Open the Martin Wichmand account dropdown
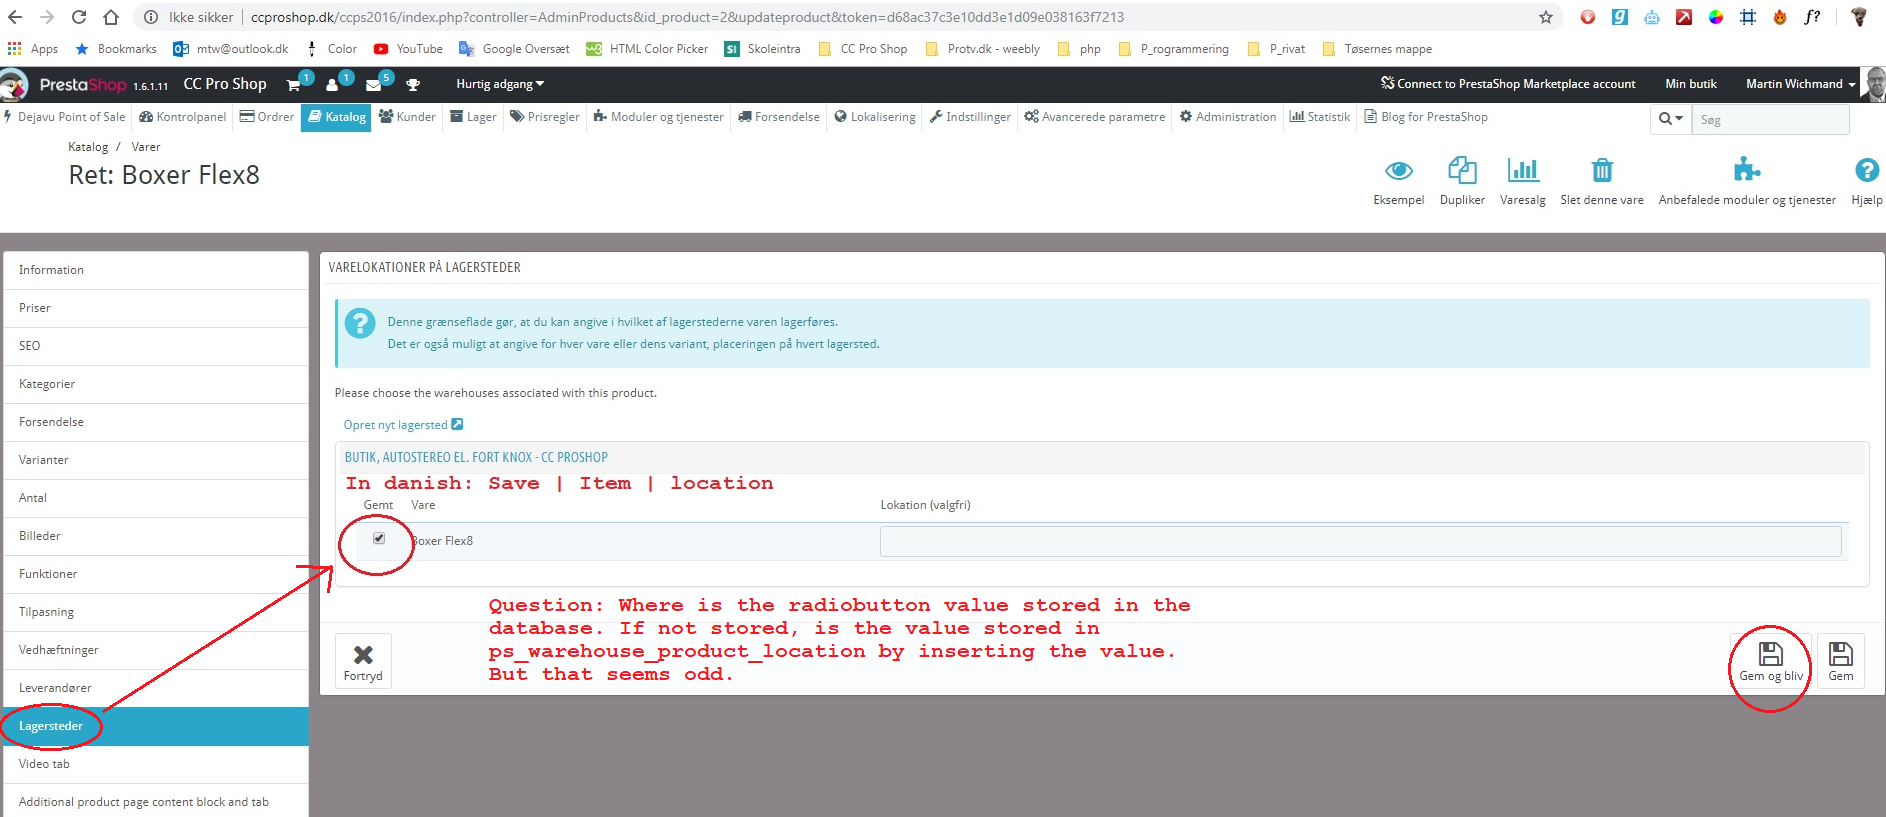 pyautogui.click(x=1800, y=84)
